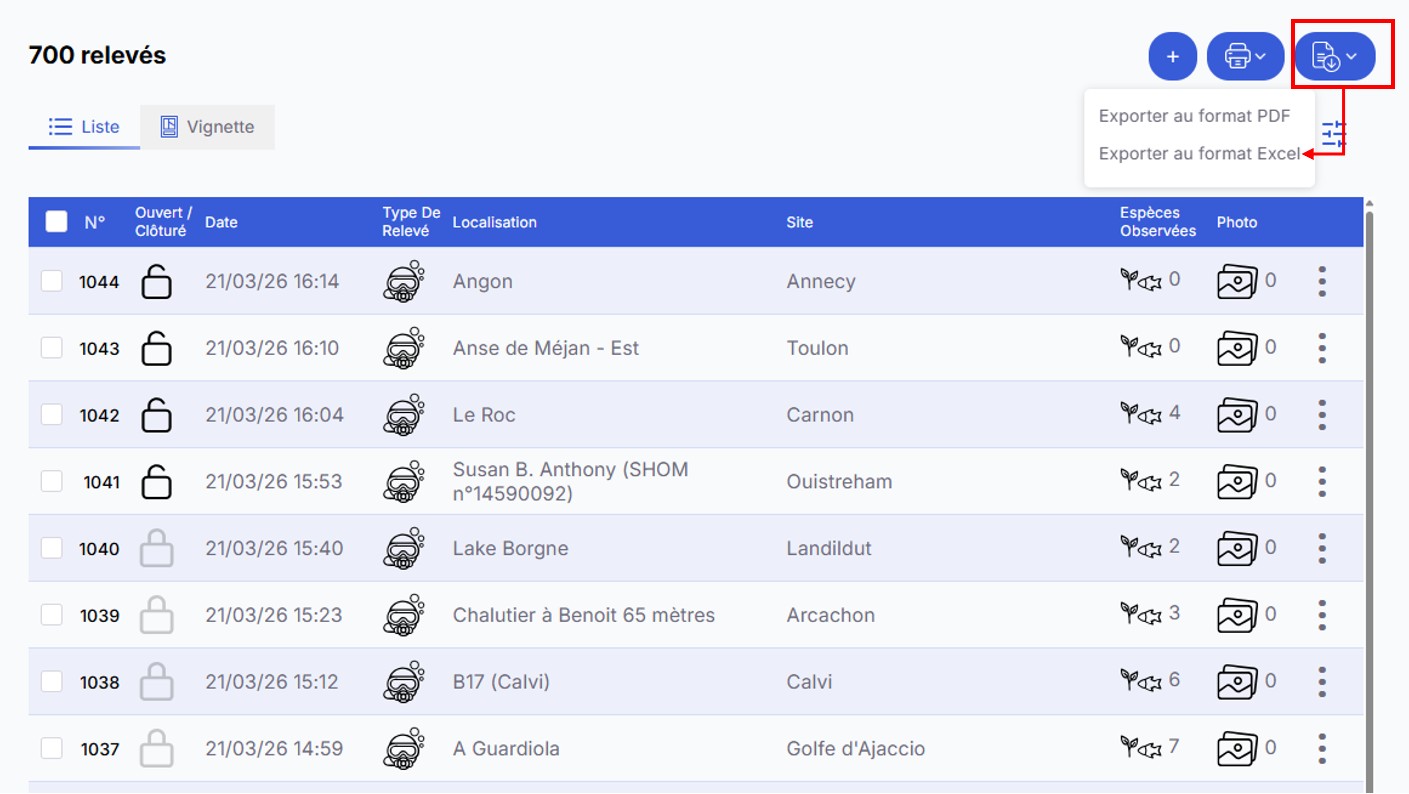1409x794 pixels.
Task: Sort by the Date column header
Action: 221,222
